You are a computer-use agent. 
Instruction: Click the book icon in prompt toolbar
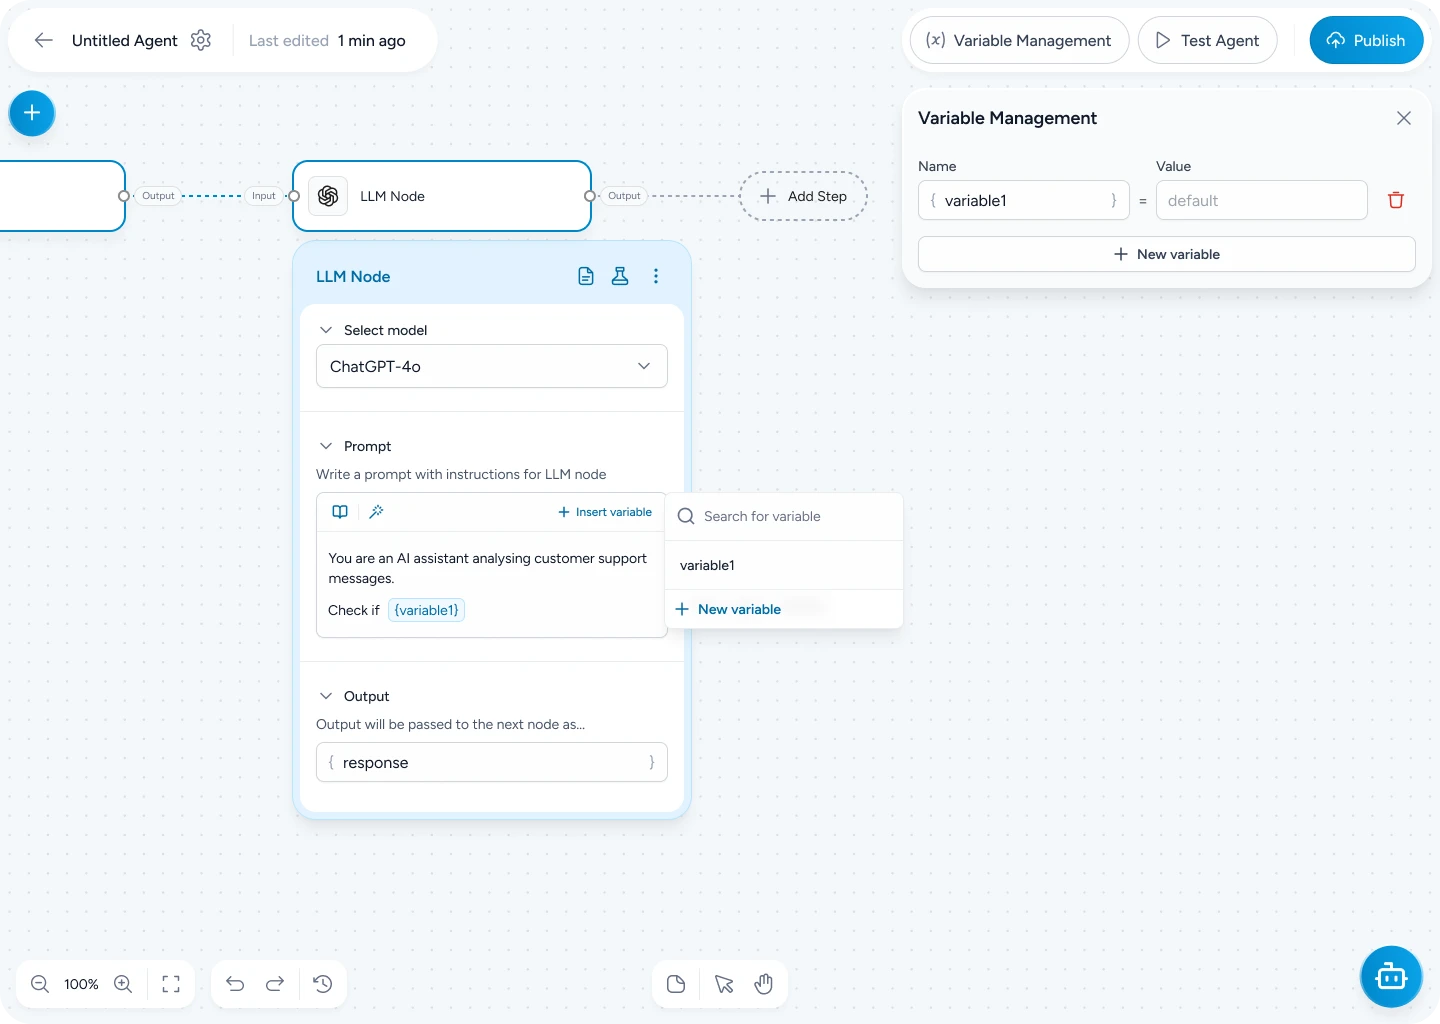[340, 512]
